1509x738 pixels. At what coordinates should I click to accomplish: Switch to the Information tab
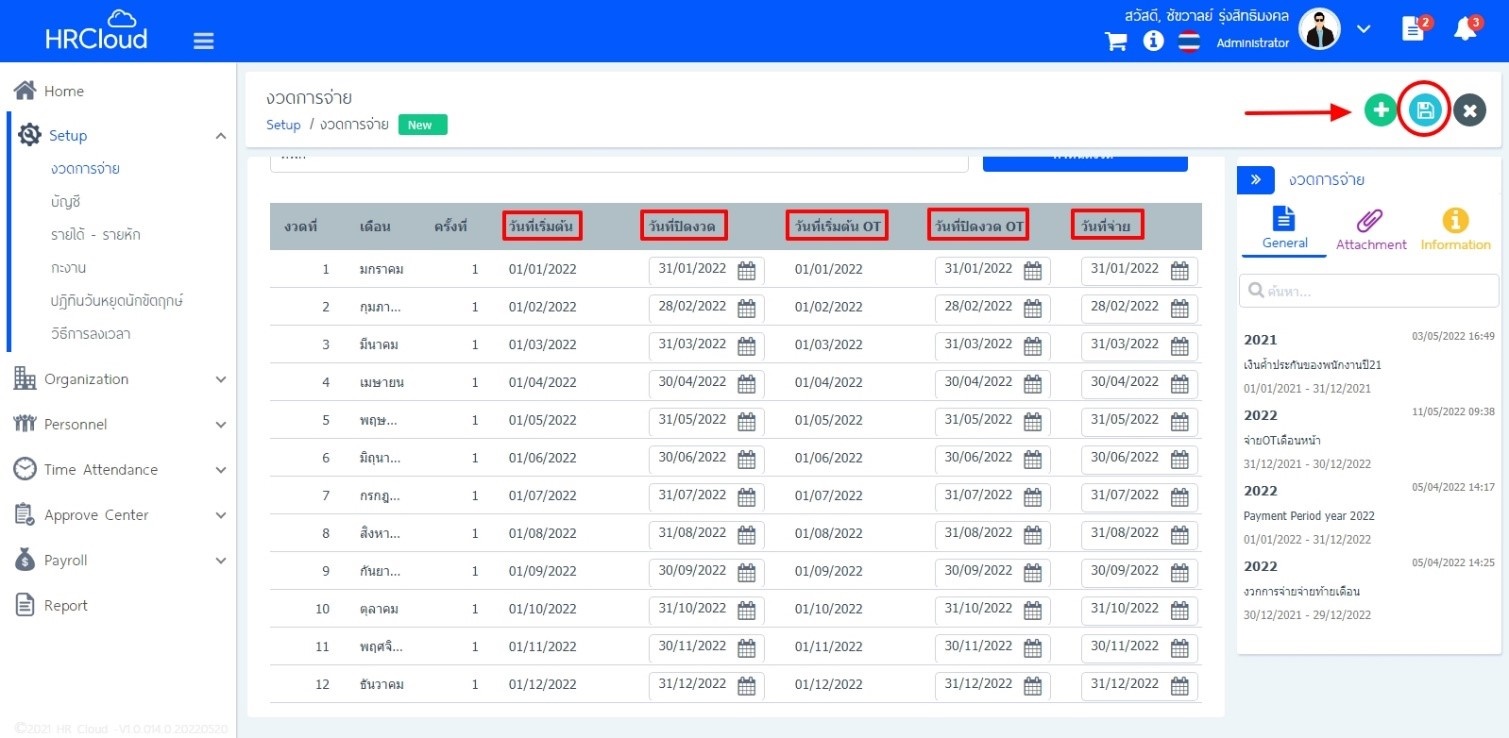click(x=1455, y=229)
